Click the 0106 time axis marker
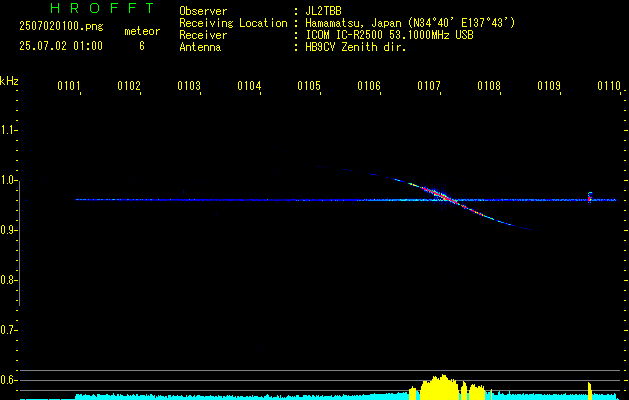 point(369,86)
